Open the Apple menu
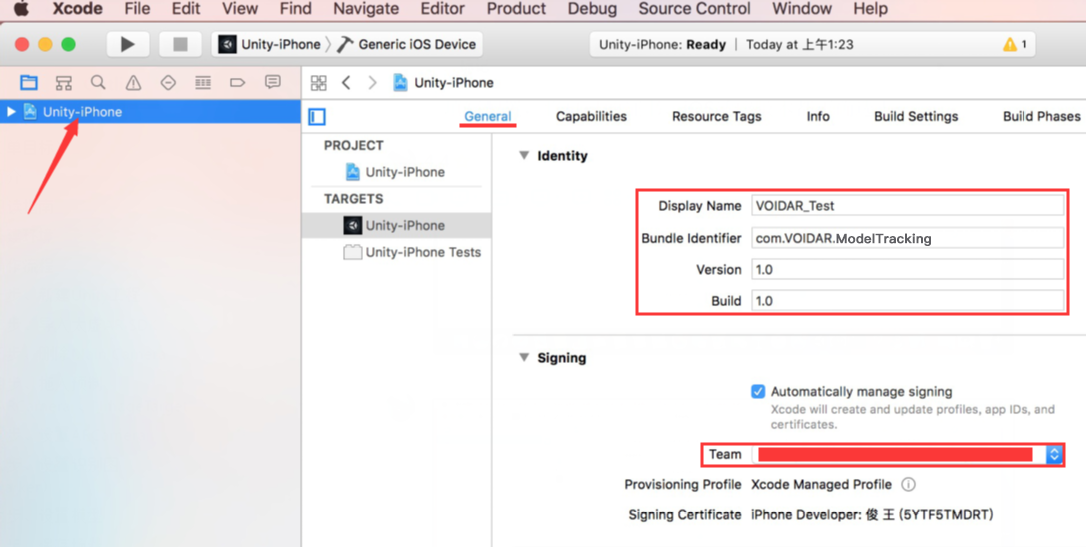This screenshot has height=547, width=1086. pyautogui.click(x=22, y=9)
